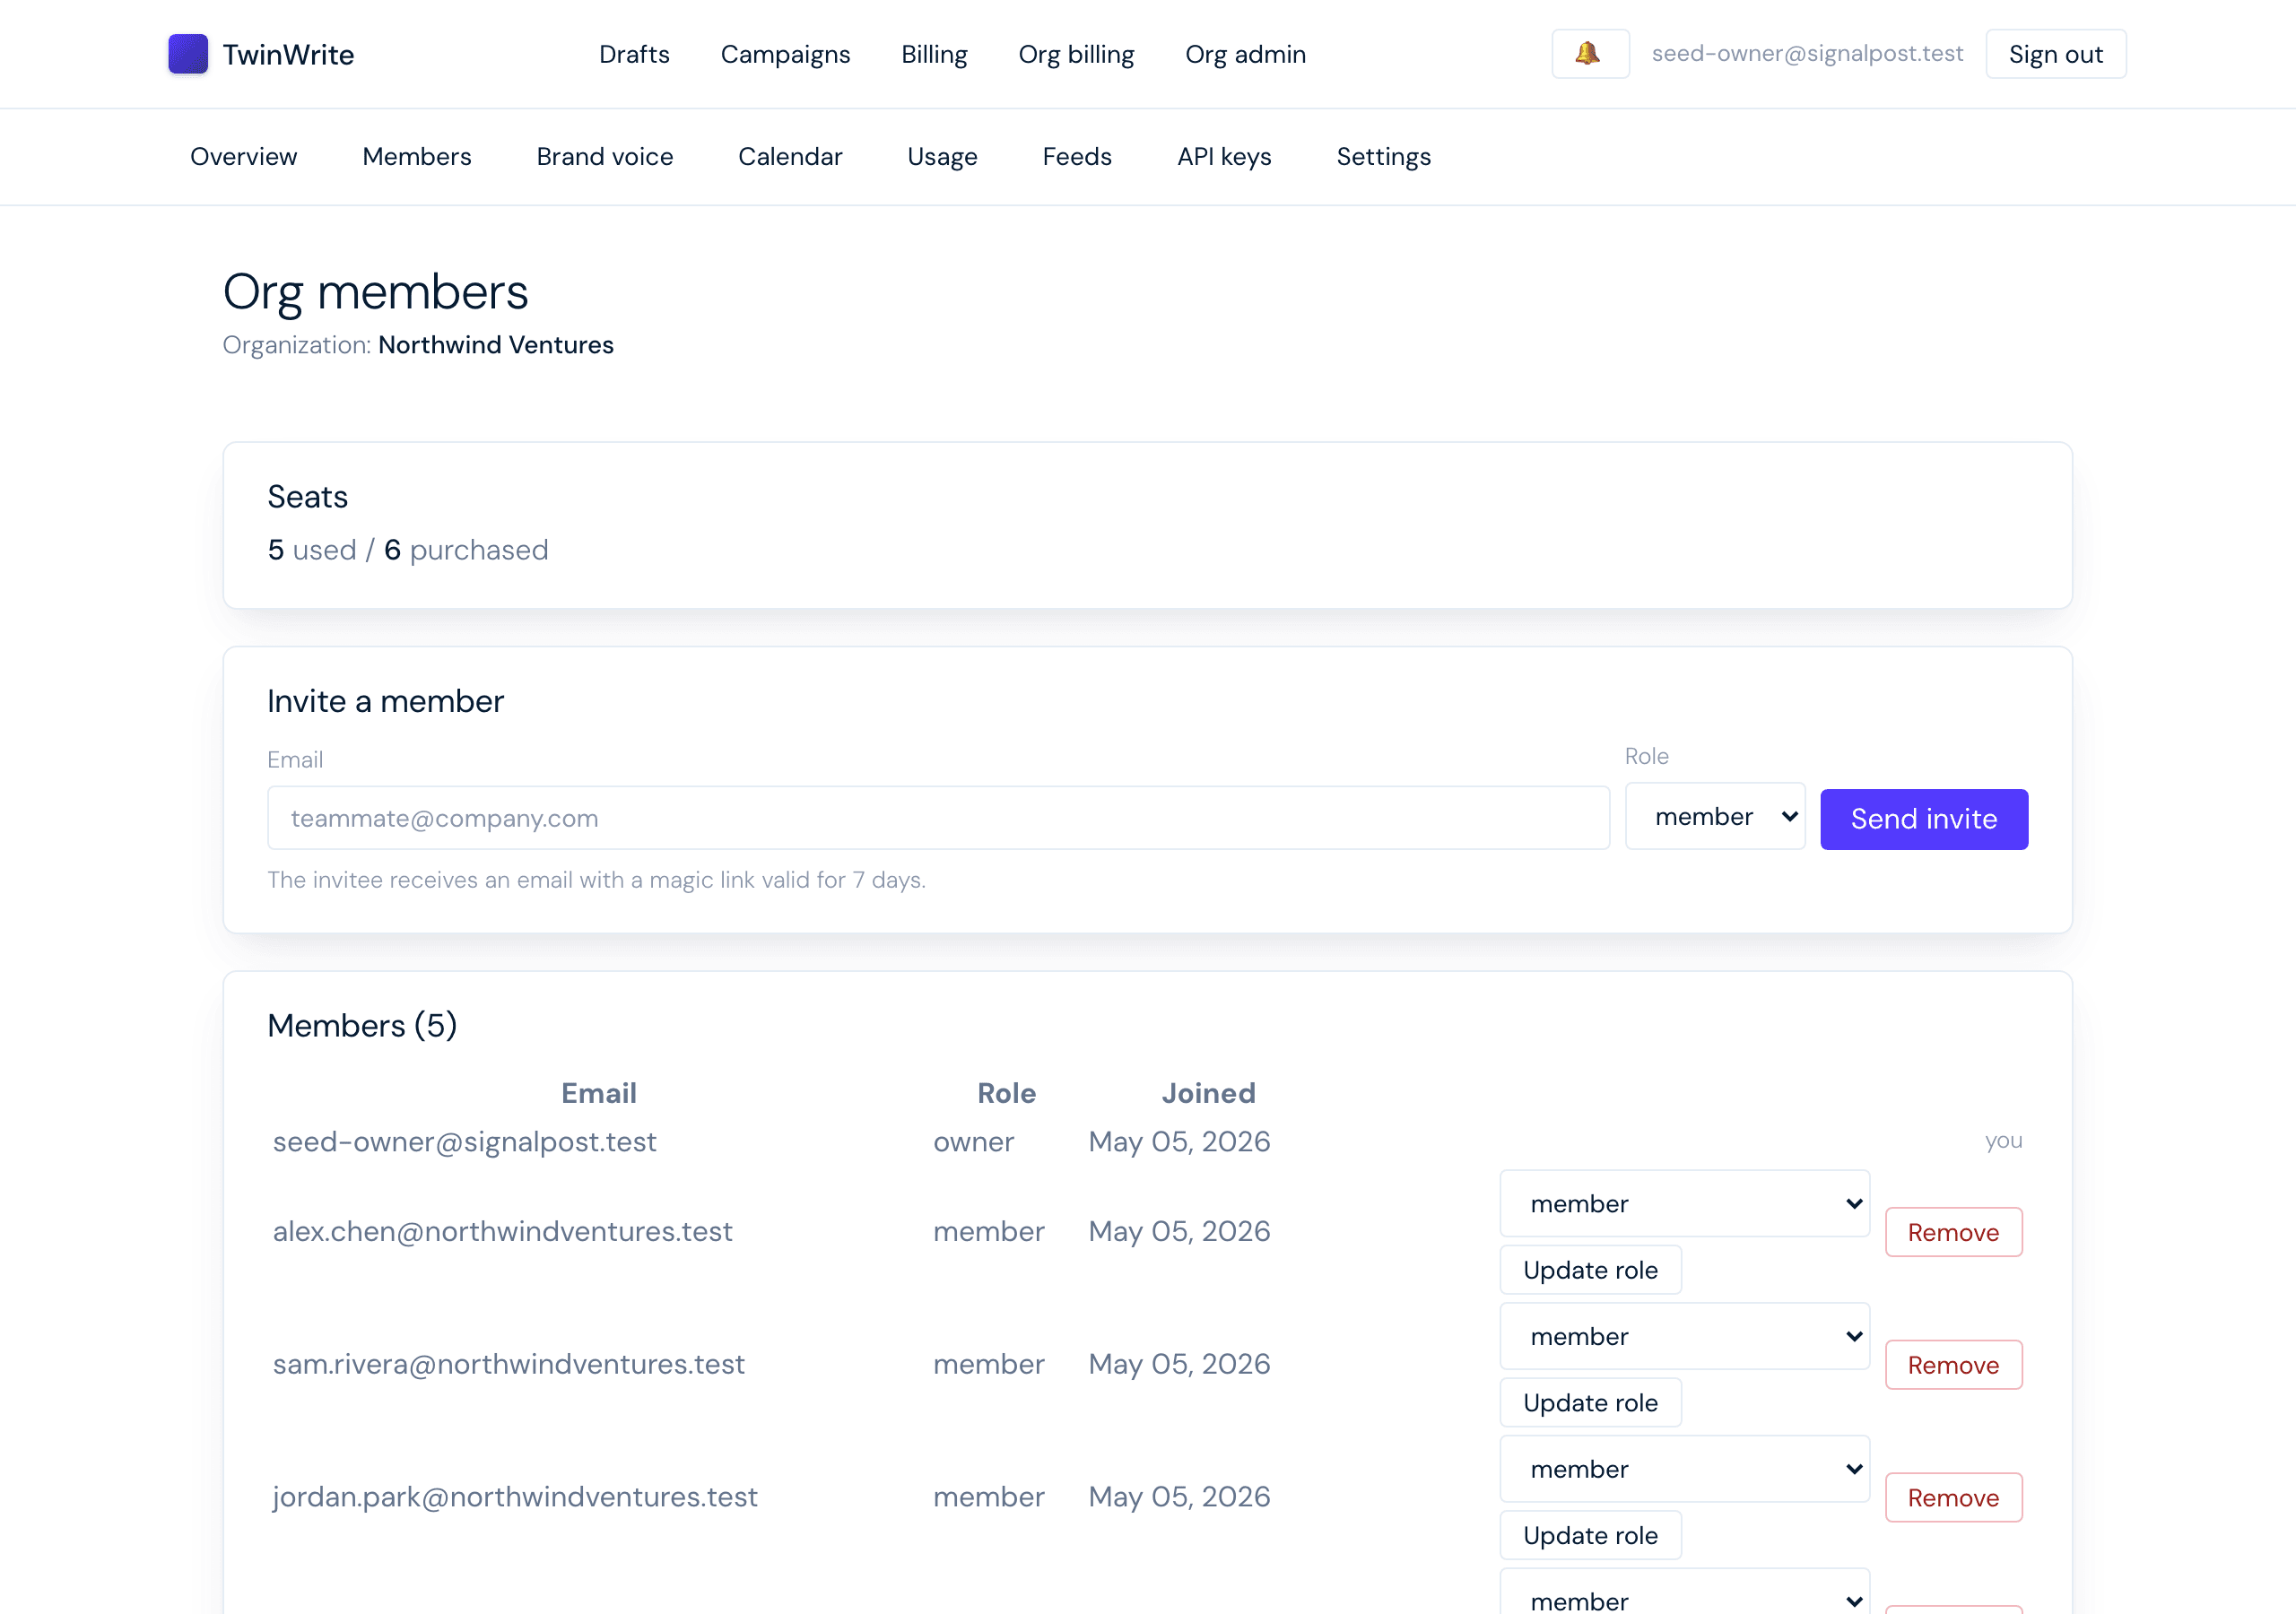Open the Campaigns section

(785, 54)
